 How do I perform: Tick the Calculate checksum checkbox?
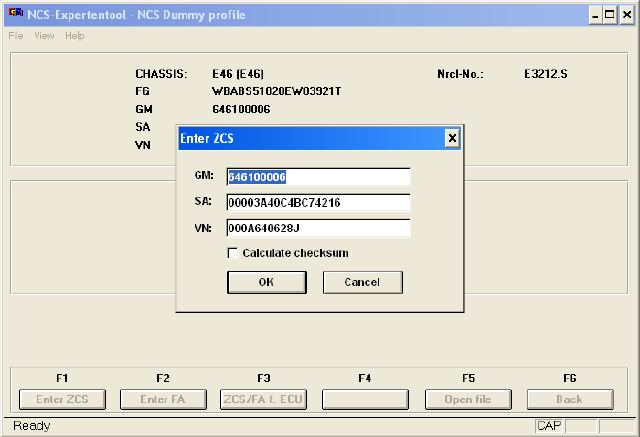coord(233,253)
